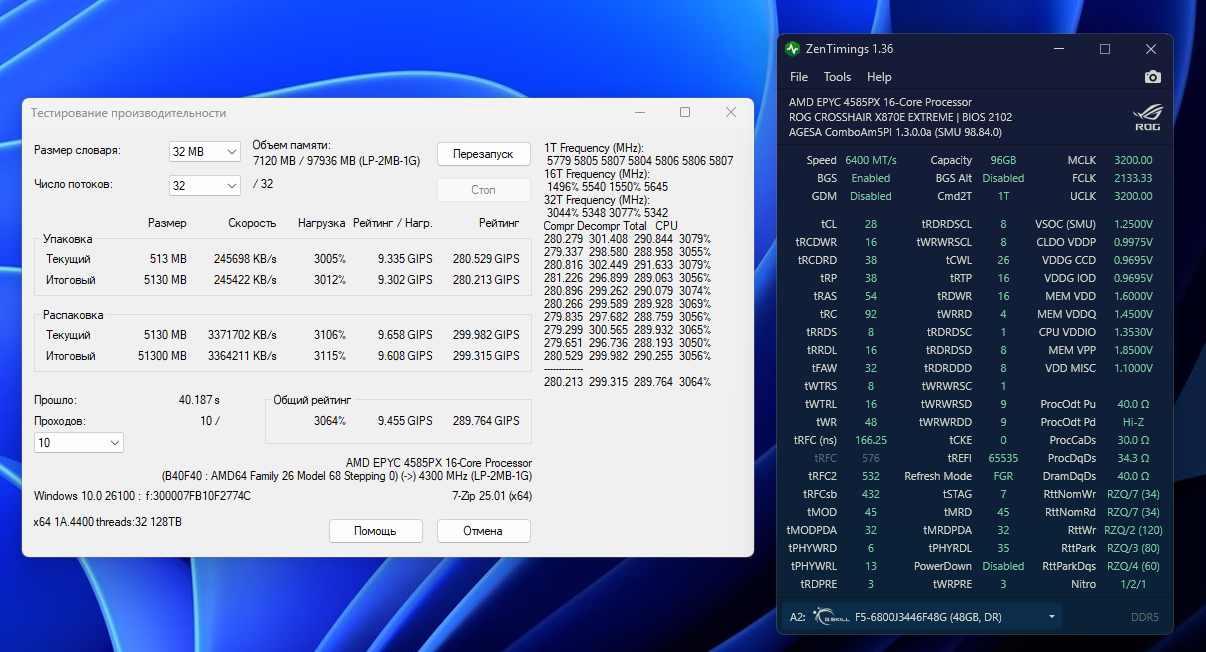This screenshot has width=1206, height=652.
Task: Maximize the 7-Zip benchmark window
Action: click(685, 112)
